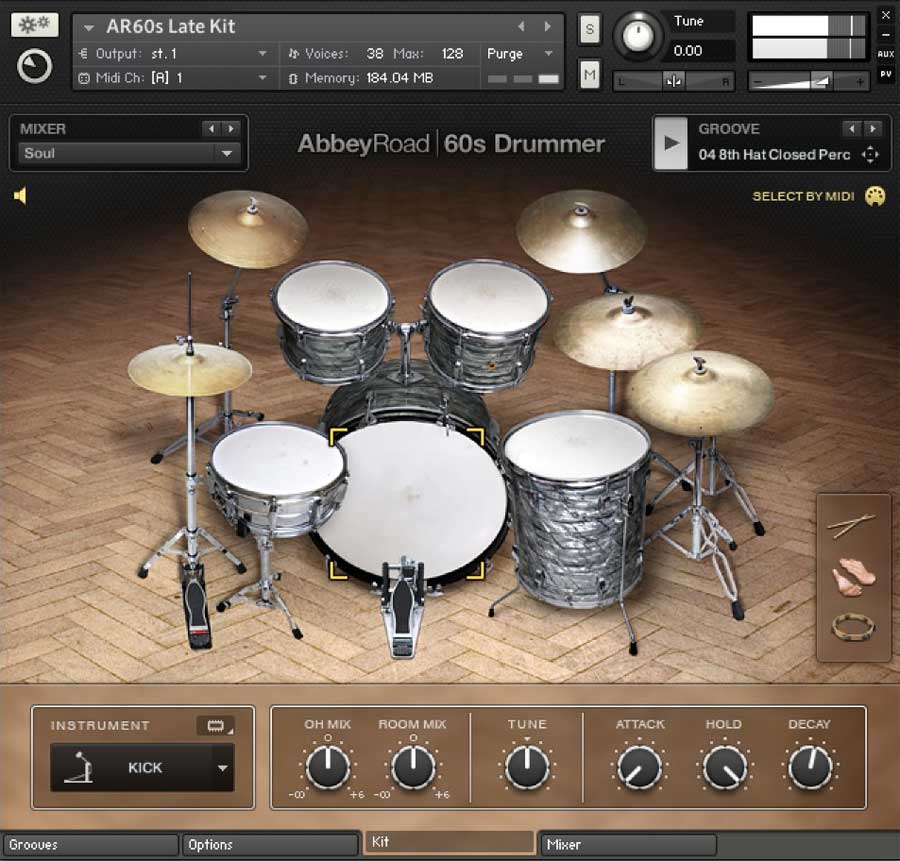Click the instrument MIDI learn icon

click(215, 726)
